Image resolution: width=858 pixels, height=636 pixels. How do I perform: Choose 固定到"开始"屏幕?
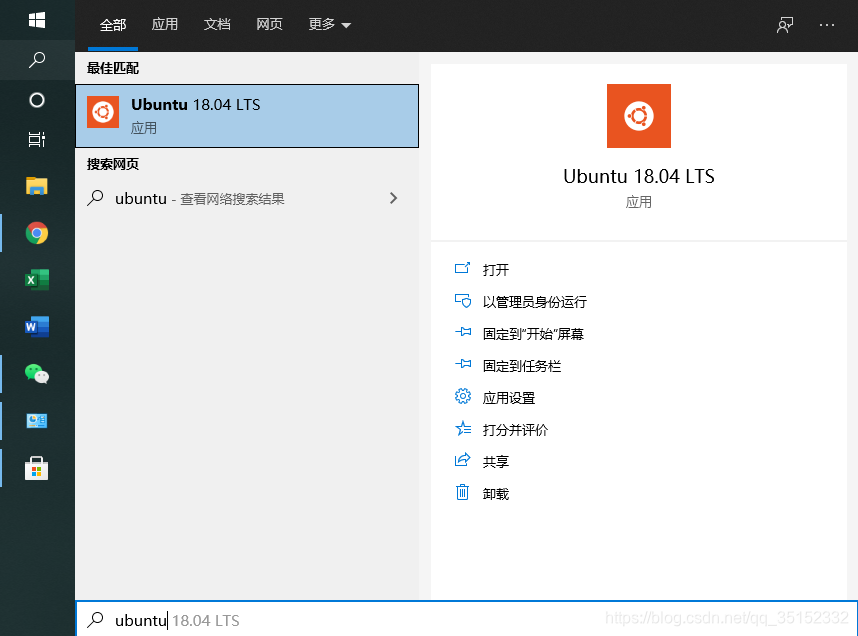pyautogui.click(x=534, y=334)
